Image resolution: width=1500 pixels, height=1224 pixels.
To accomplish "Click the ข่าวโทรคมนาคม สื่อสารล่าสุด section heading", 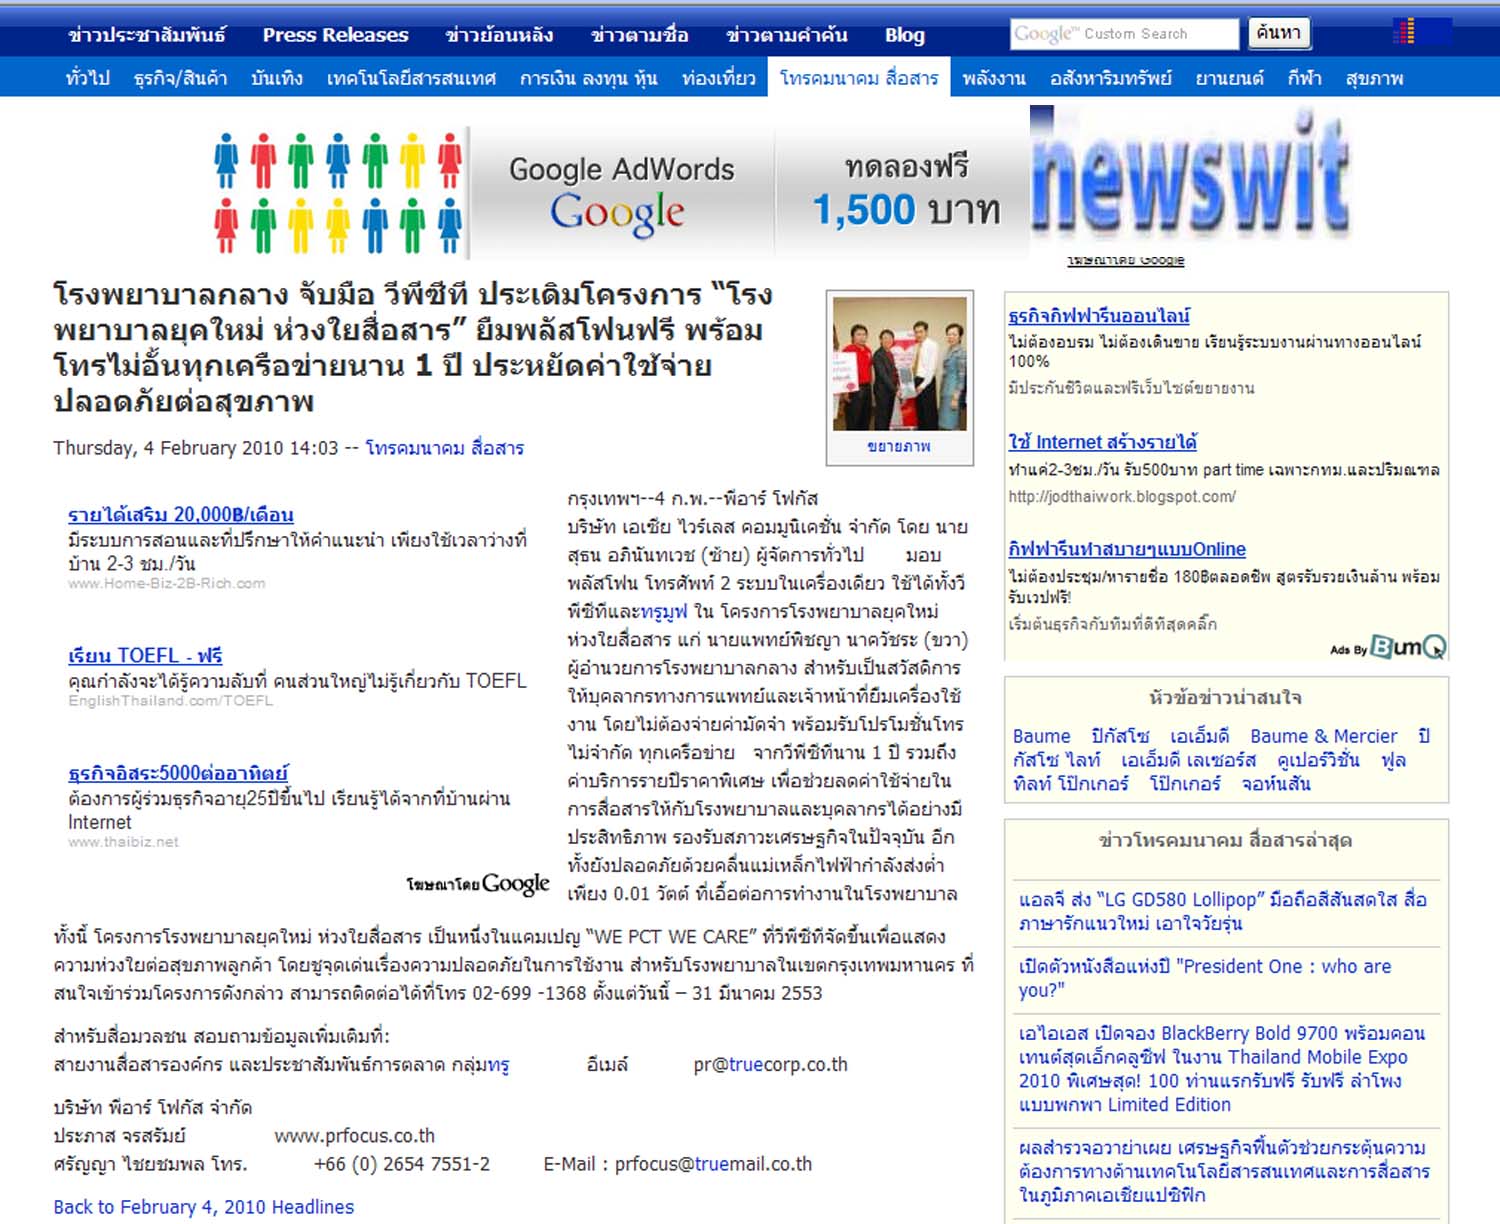I will coord(1225,841).
